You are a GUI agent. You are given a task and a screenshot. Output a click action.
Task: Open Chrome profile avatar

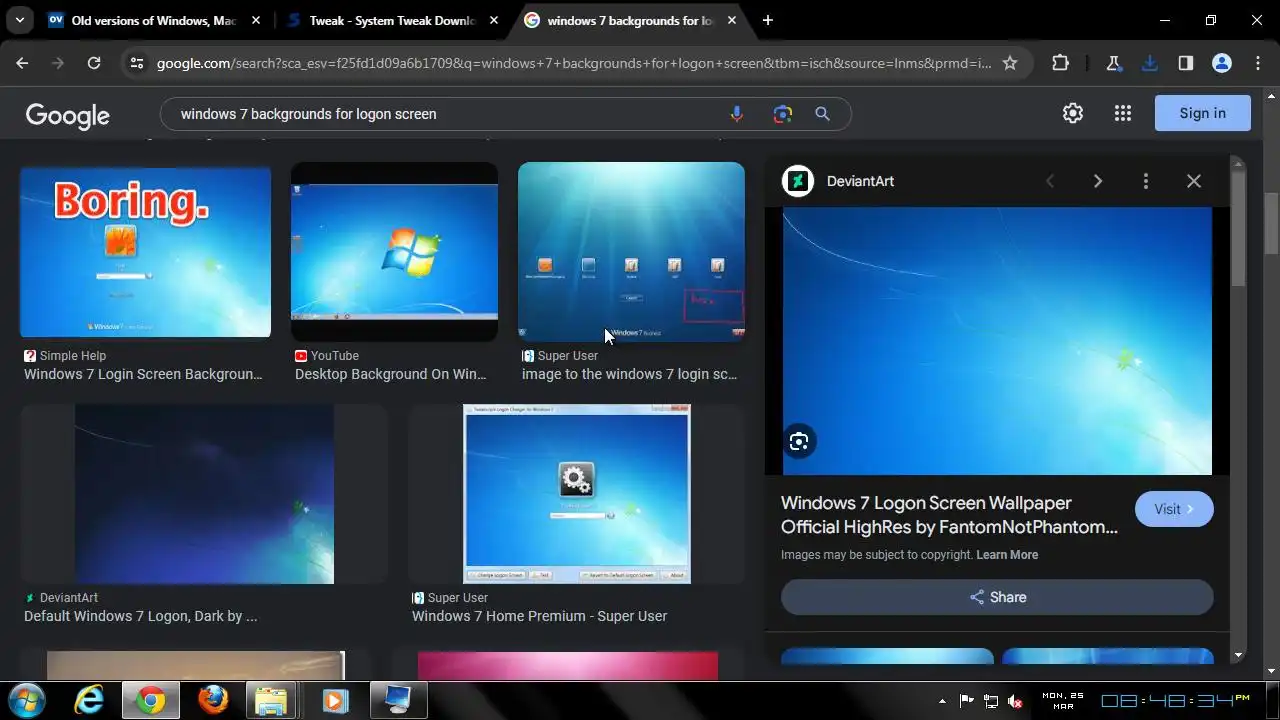point(1222,63)
